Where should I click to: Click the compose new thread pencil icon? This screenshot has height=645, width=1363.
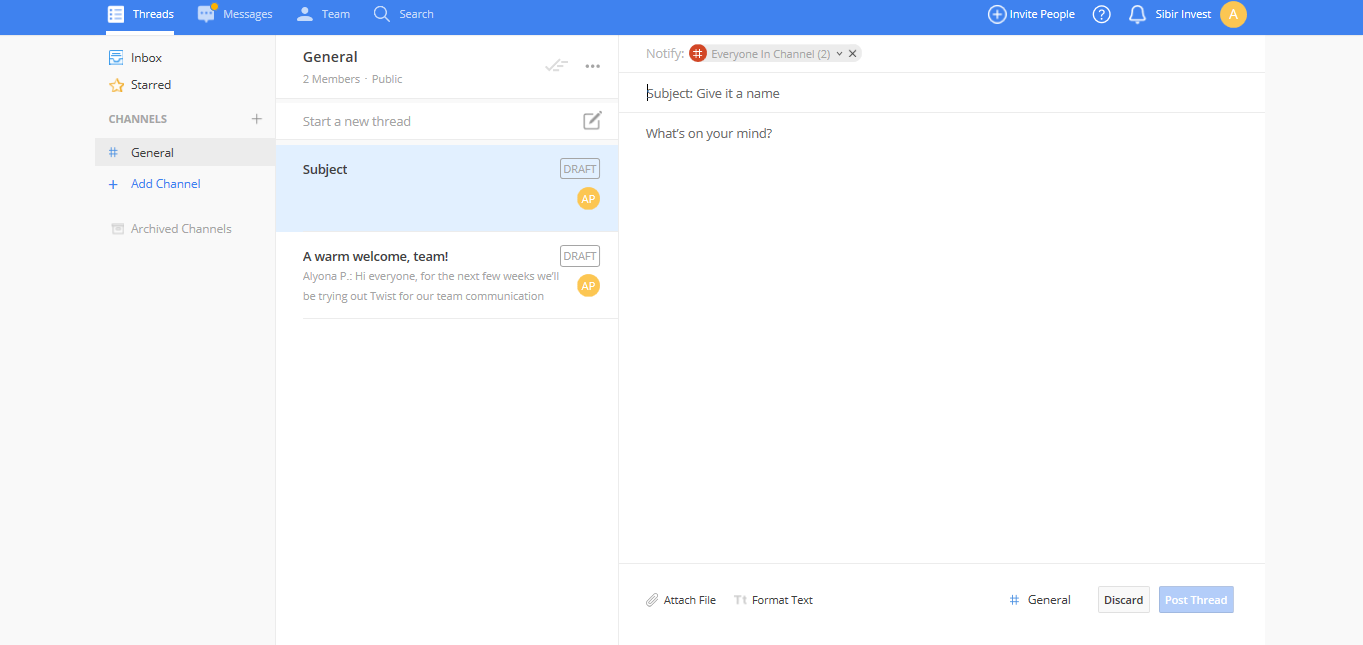(x=592, y=121)
